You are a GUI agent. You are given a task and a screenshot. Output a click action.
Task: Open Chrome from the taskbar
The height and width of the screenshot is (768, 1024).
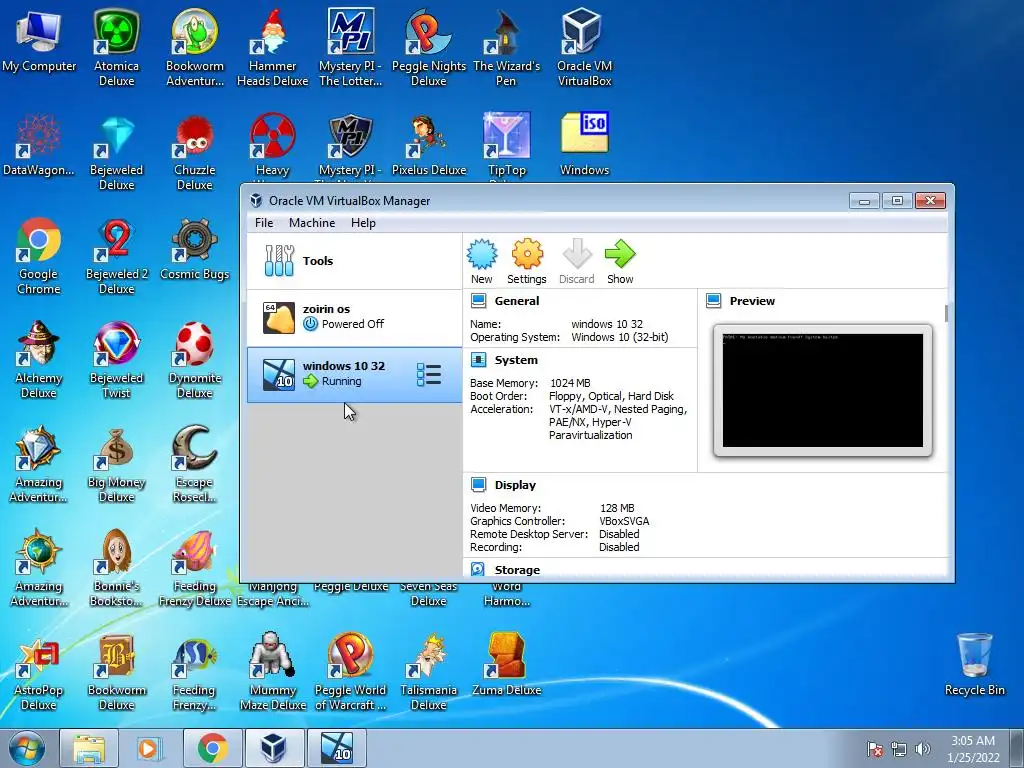213,748
